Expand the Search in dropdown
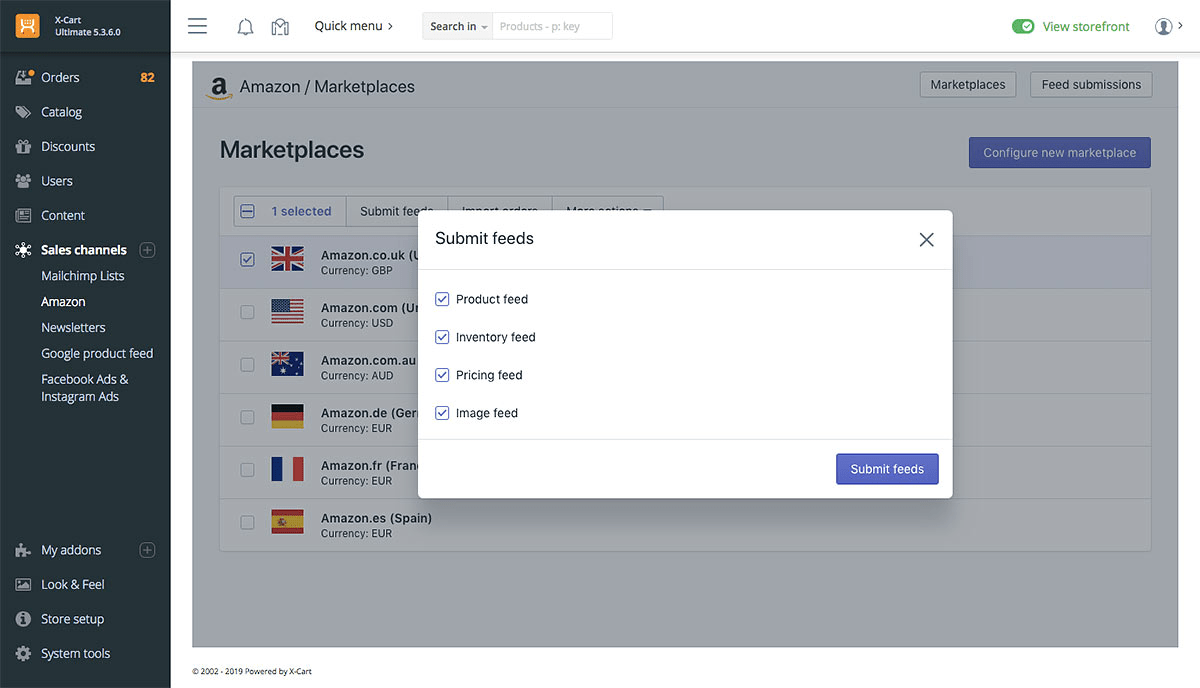 point(458,27)
